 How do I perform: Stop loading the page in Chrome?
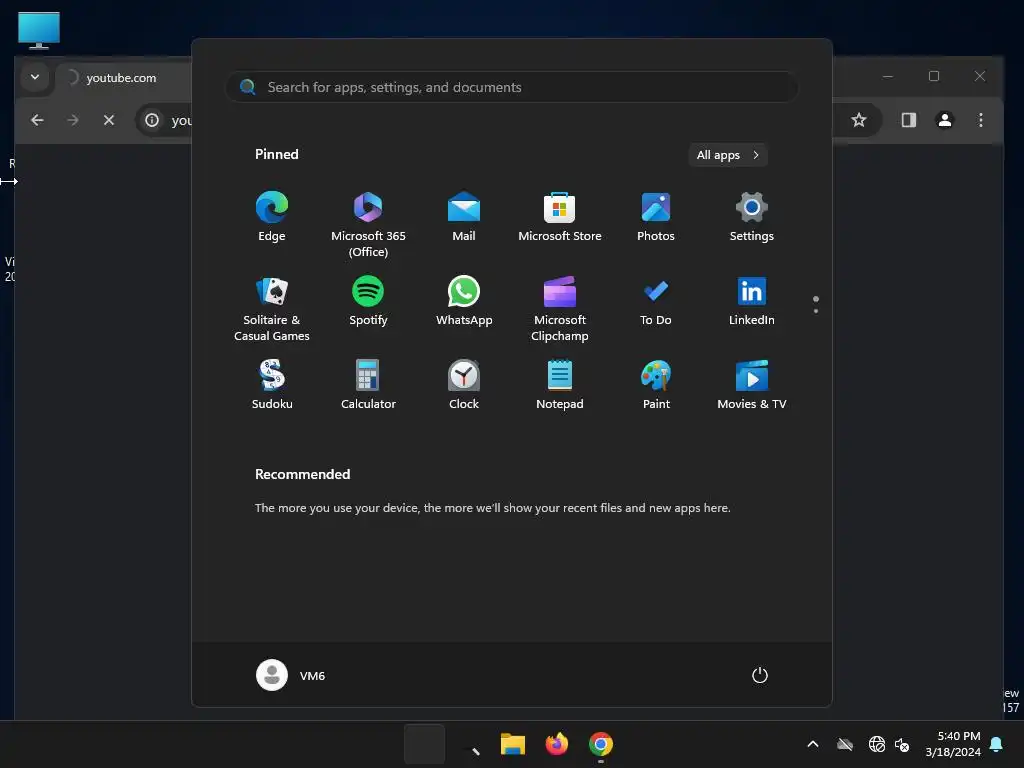(x=109, y=120)
